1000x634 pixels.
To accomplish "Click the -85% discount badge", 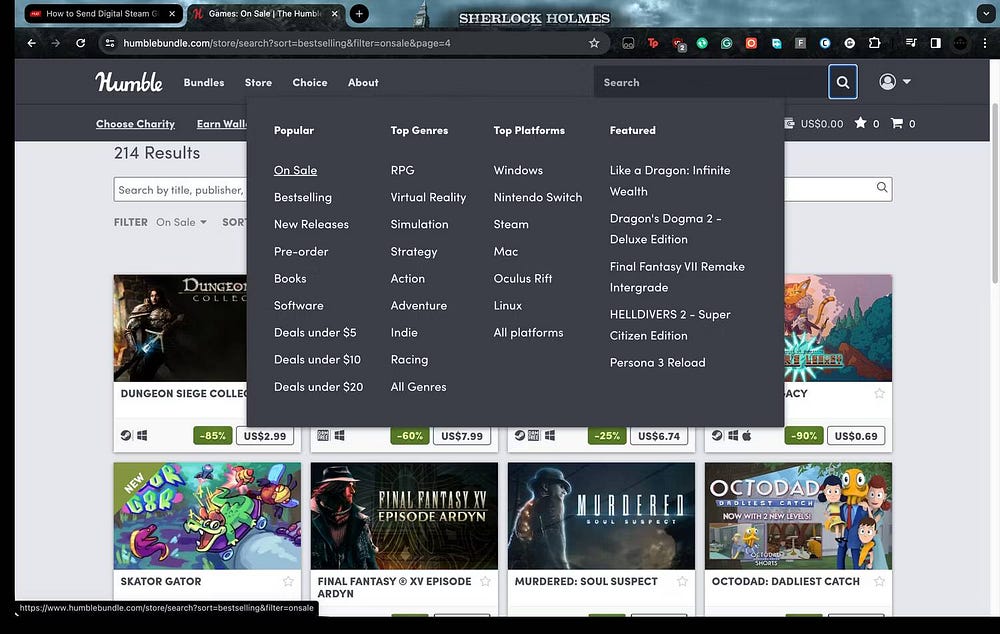I will pos(213,435).
